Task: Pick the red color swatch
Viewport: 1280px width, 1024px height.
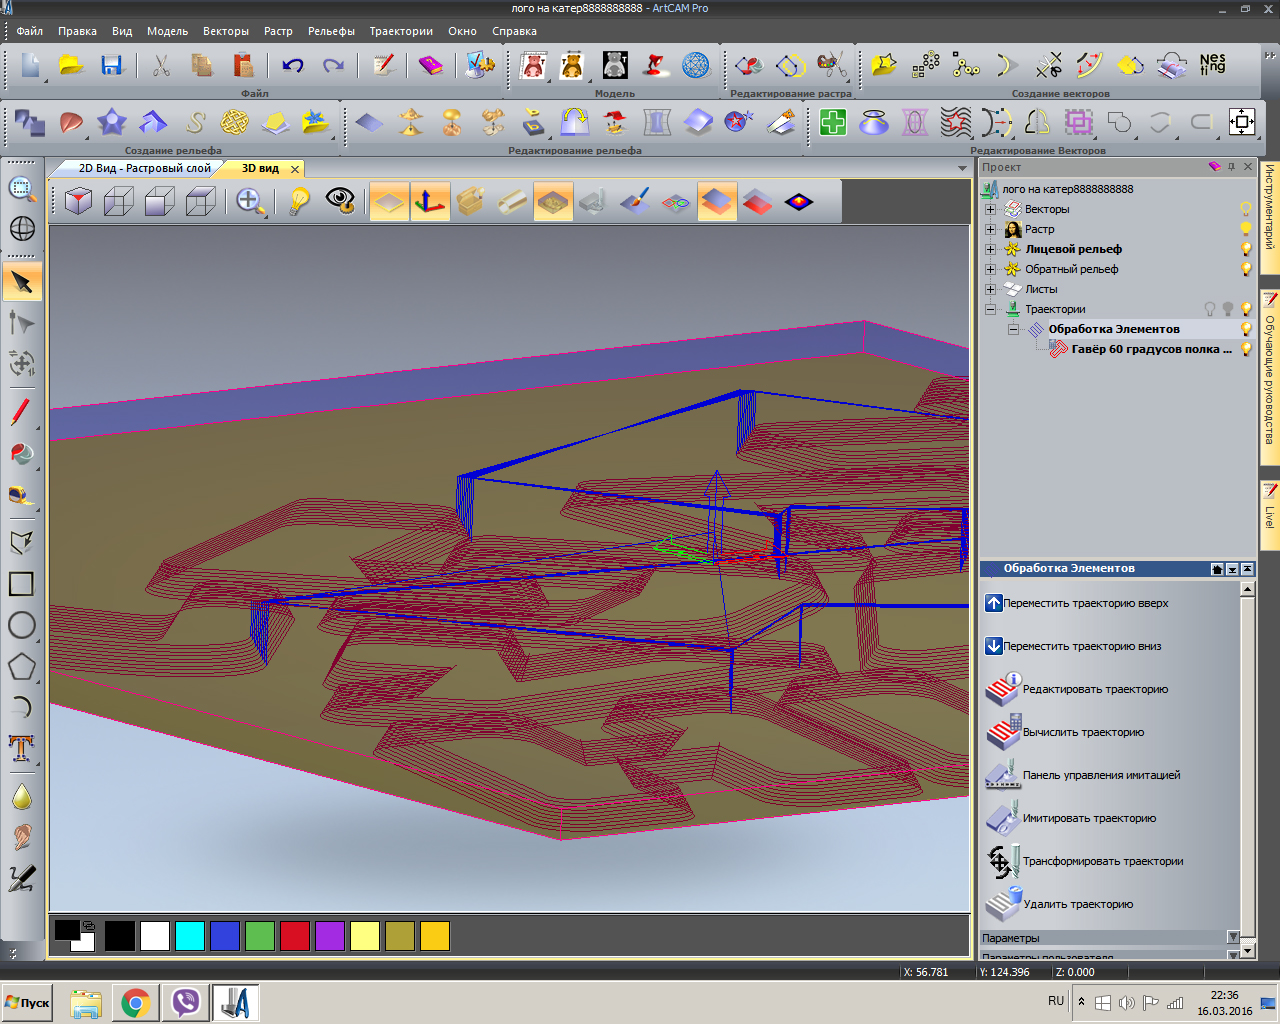Action: 295,936
